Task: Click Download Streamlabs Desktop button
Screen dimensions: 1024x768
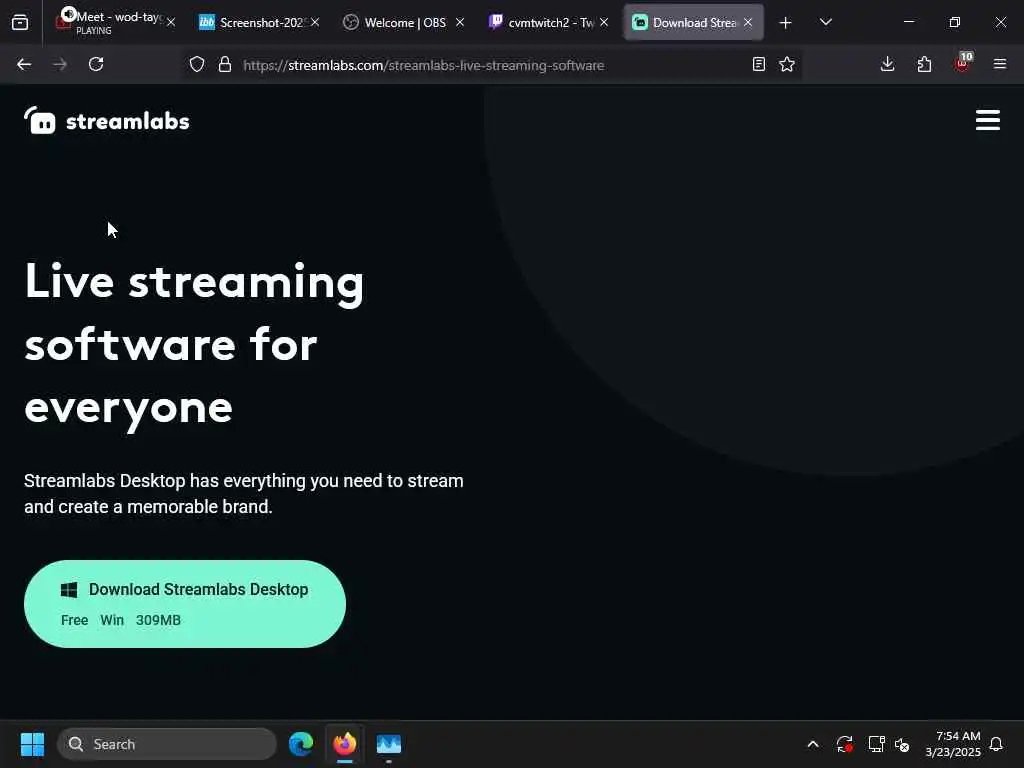Action: (x=185, y=603)
